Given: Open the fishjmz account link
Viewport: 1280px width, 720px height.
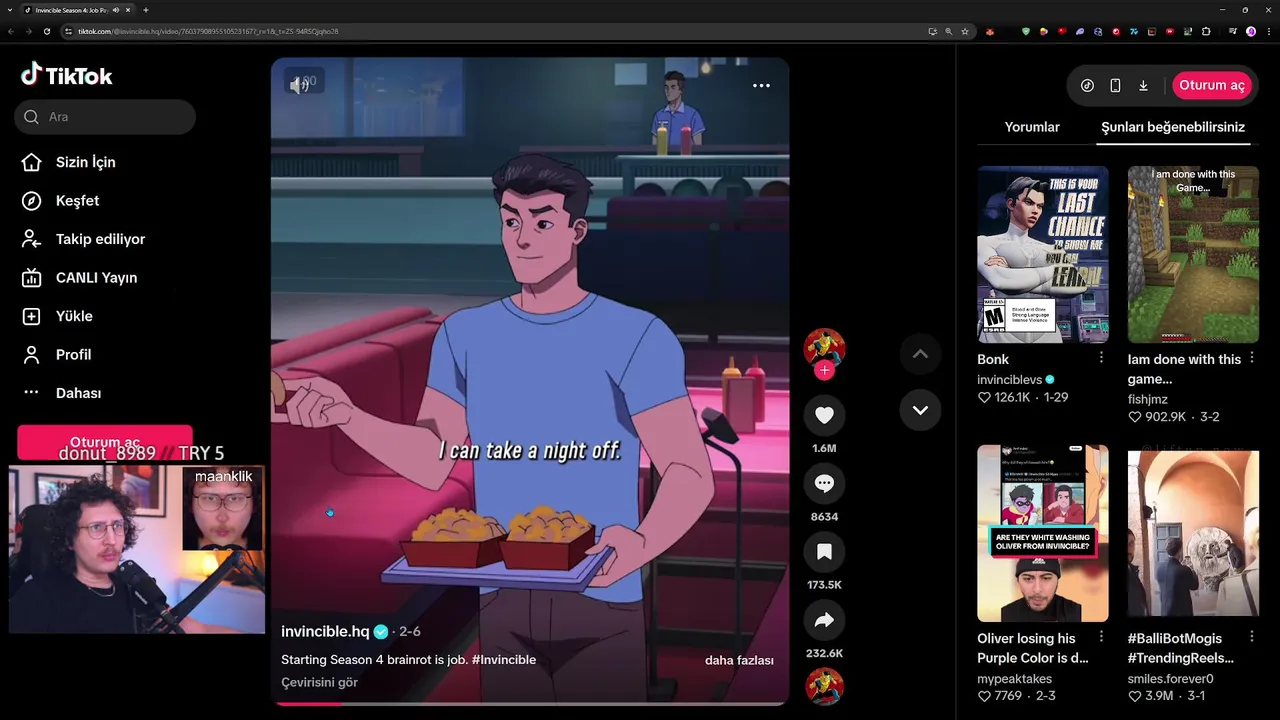Looking at the screenshot, I should click(1148, 399).
